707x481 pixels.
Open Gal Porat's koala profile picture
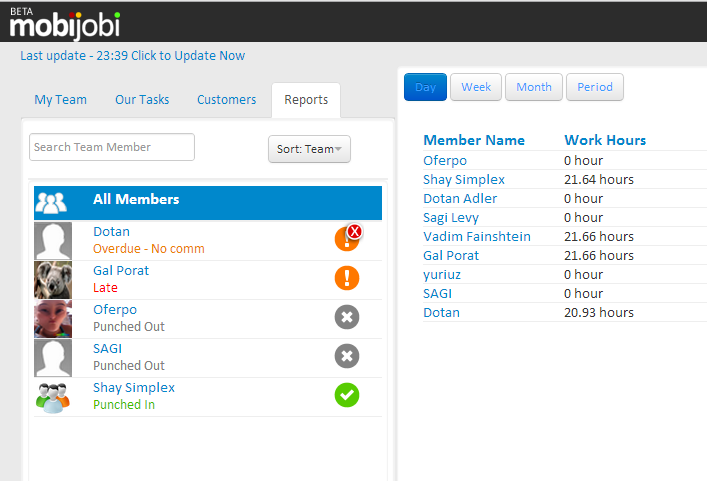point(53,280)
